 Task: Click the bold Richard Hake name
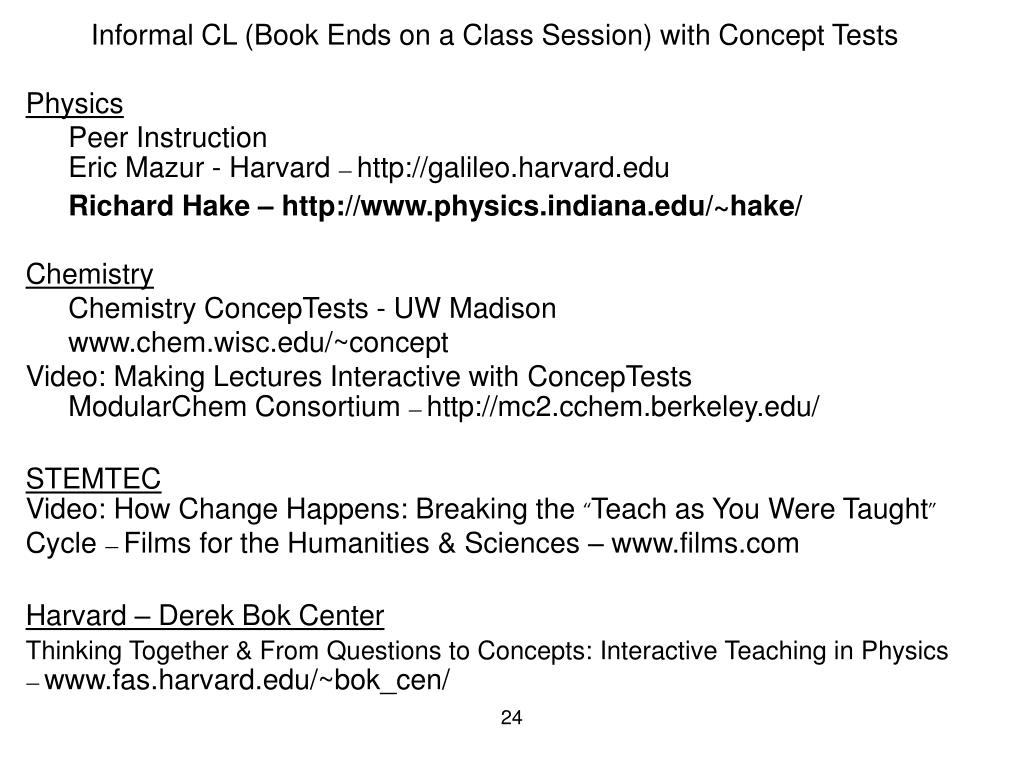coord(159,206)
